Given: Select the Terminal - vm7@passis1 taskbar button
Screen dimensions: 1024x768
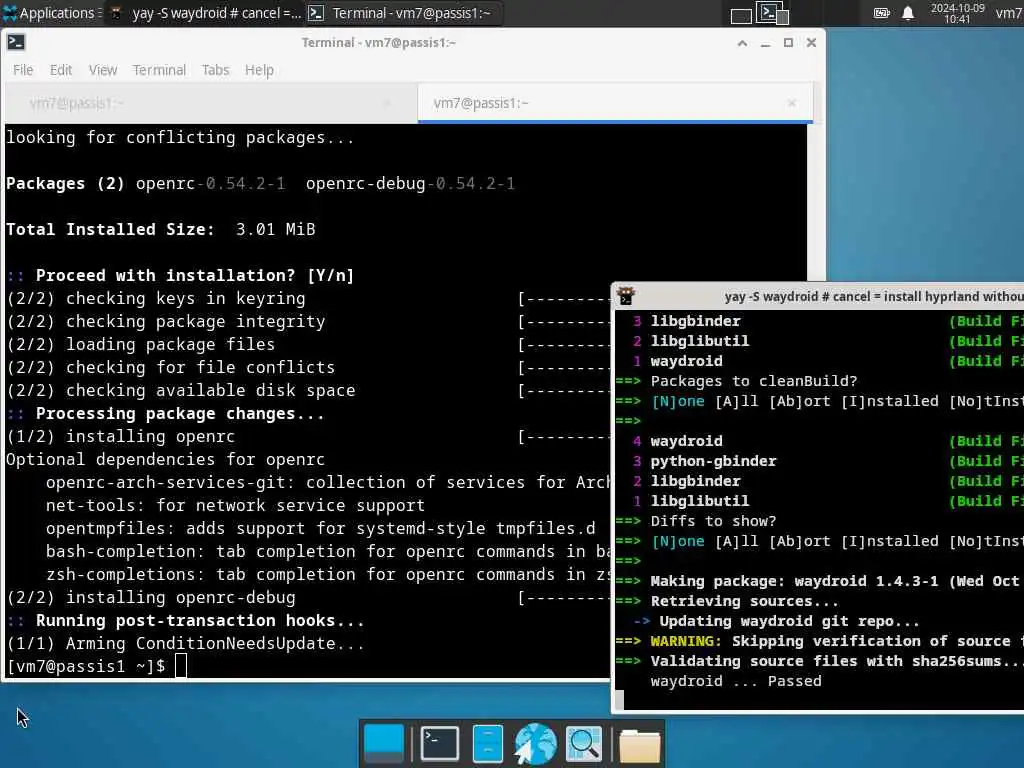Looking at the screenshot, I should [x=402, y=13].
